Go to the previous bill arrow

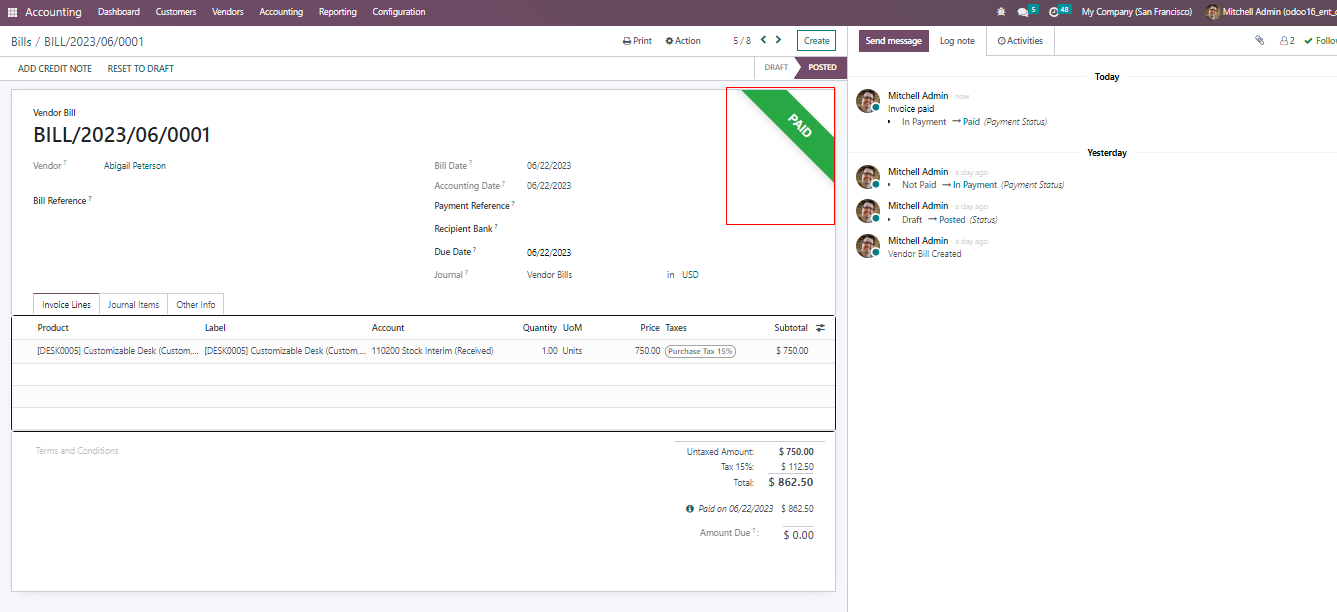(x=763, y=40)
